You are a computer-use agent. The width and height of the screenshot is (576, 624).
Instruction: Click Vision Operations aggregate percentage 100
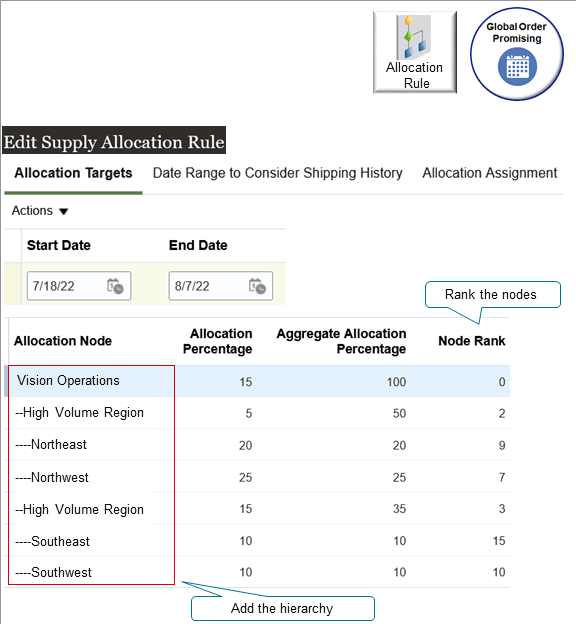click(x=396, y=382)
